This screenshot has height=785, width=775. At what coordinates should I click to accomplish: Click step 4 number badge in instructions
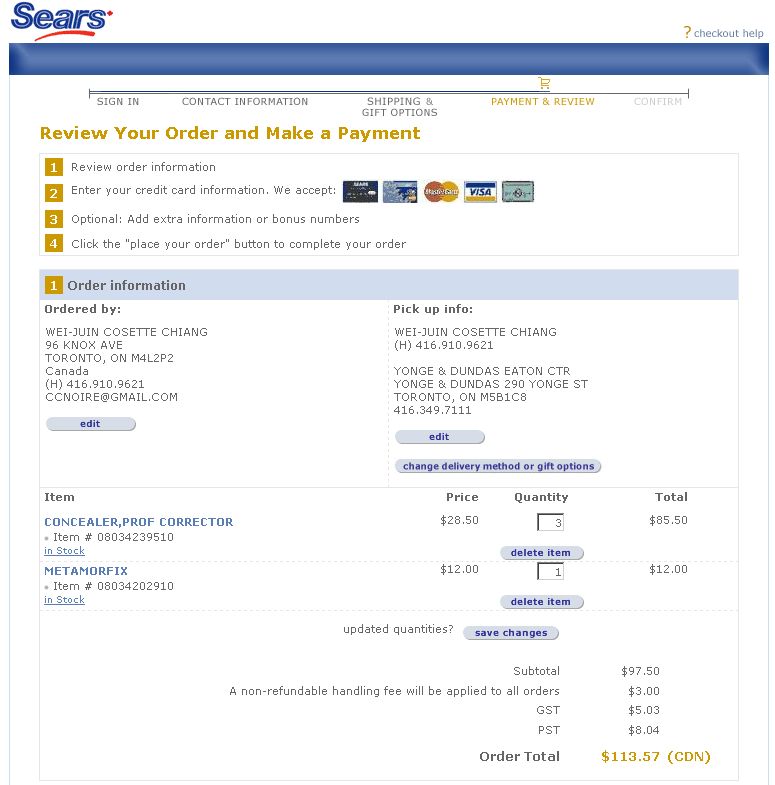(x=54, y=243)
